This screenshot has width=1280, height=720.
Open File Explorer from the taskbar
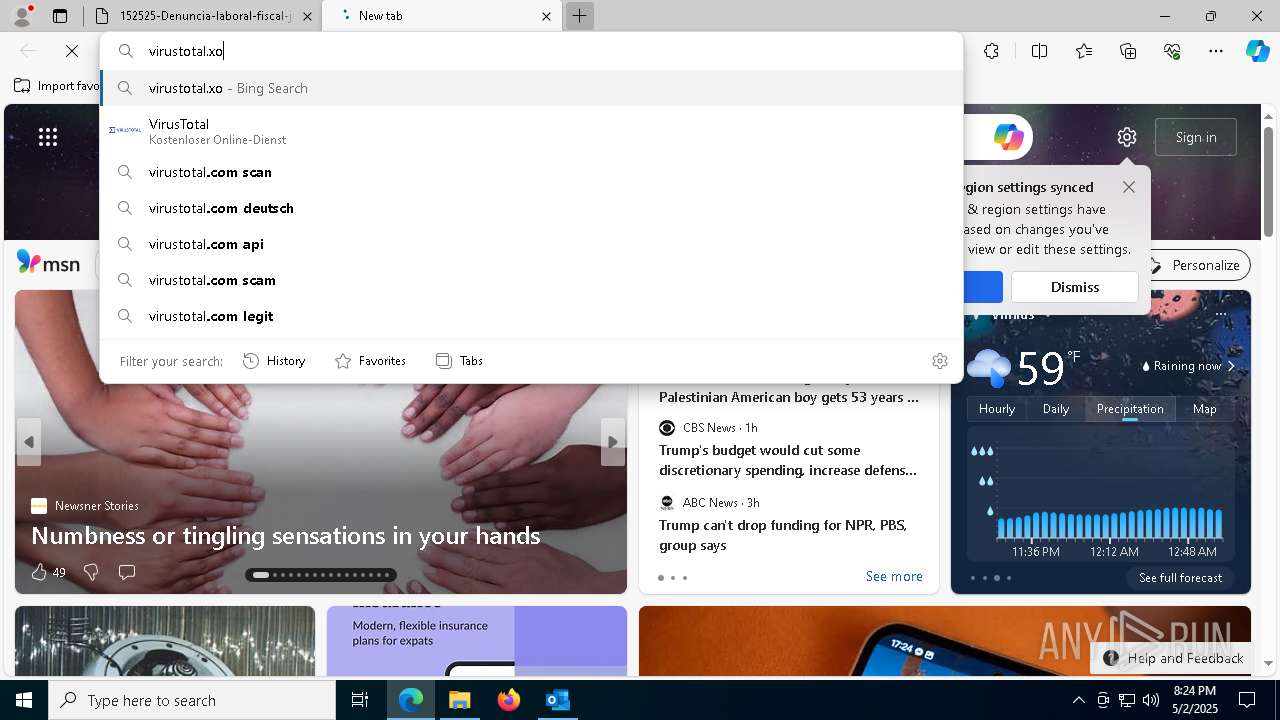click(x=459, y=700)
